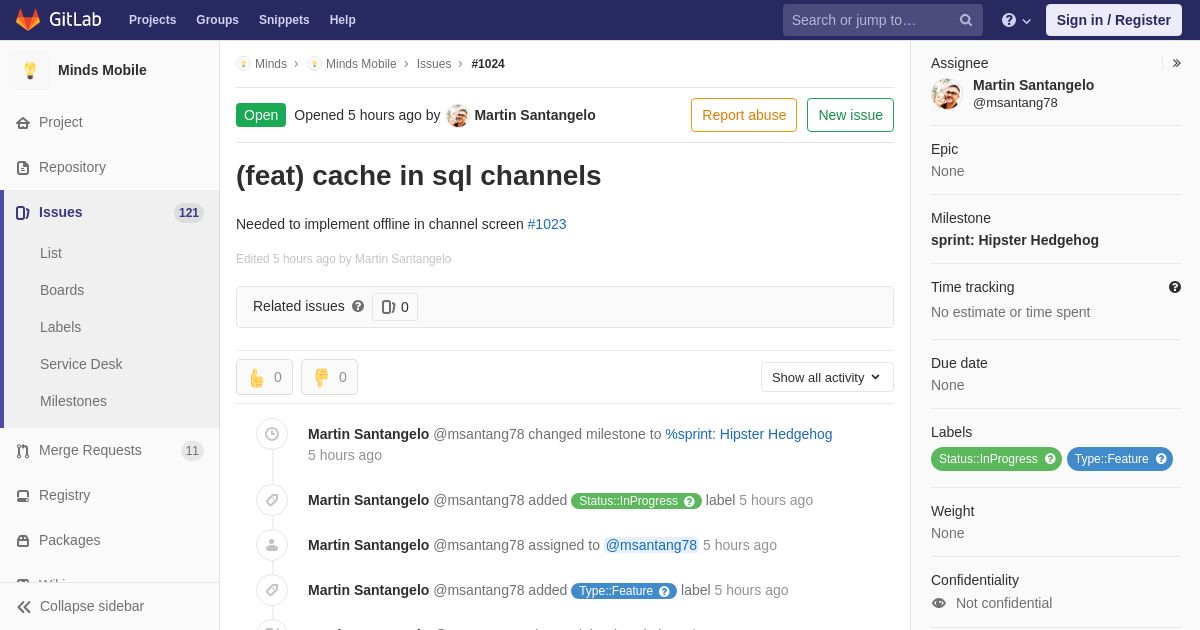This screenshot has height=630, width=1200.
Task: Click the New issue button
Action: (x=850, y=115)
